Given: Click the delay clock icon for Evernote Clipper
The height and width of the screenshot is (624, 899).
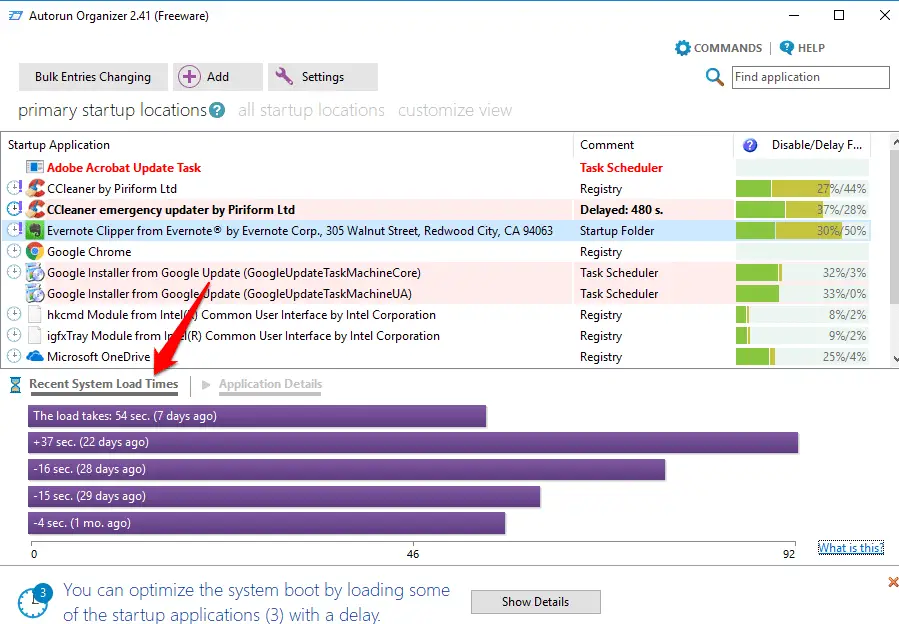Looking at the screenshot, I should [x=14, y=229].
